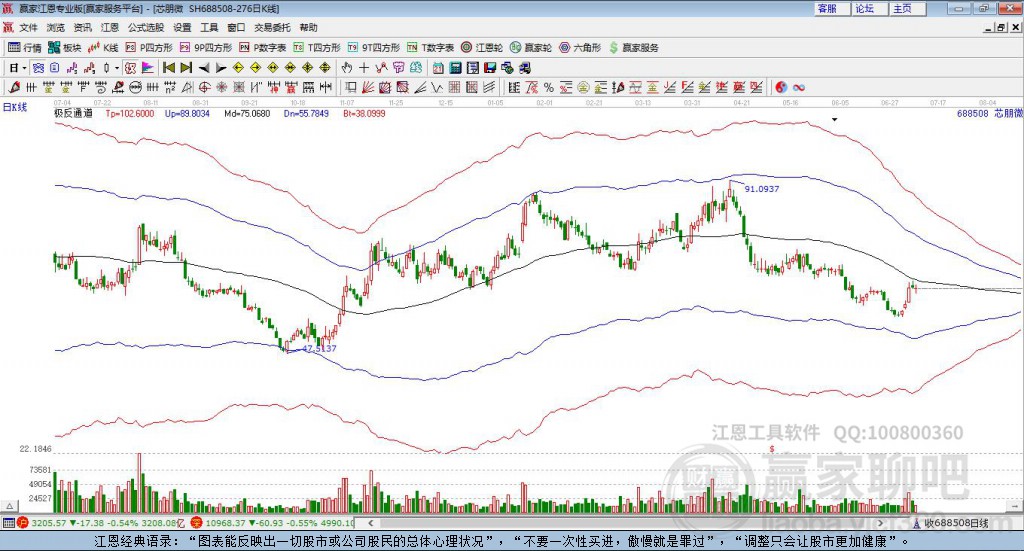Click the Tp=102.6000 value

tap(129, 114)
